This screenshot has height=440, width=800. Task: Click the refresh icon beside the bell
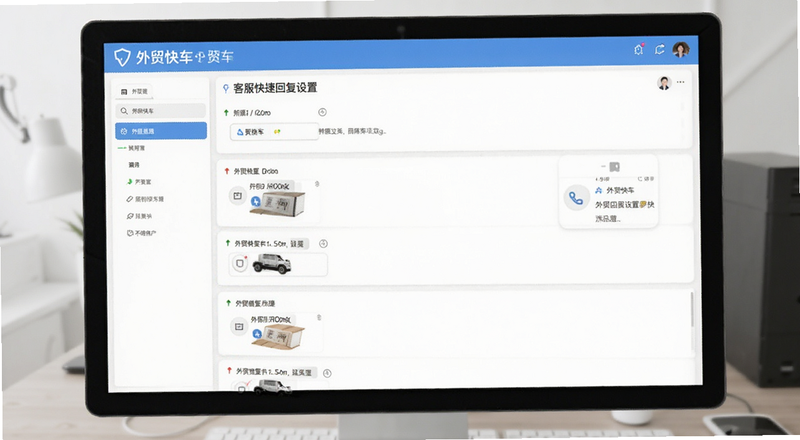pos(659,50)
